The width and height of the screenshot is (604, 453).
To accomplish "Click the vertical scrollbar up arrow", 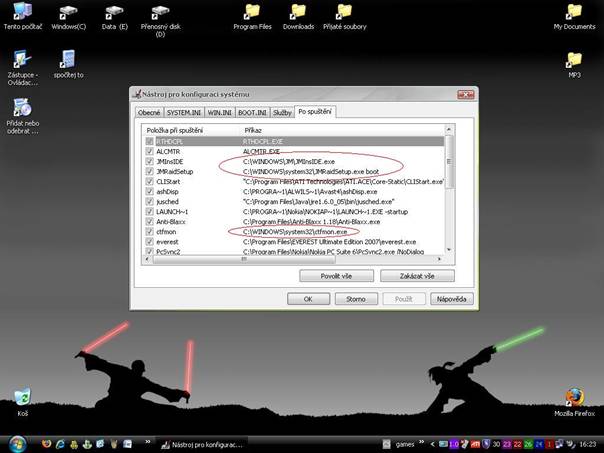I will (448, 128).
